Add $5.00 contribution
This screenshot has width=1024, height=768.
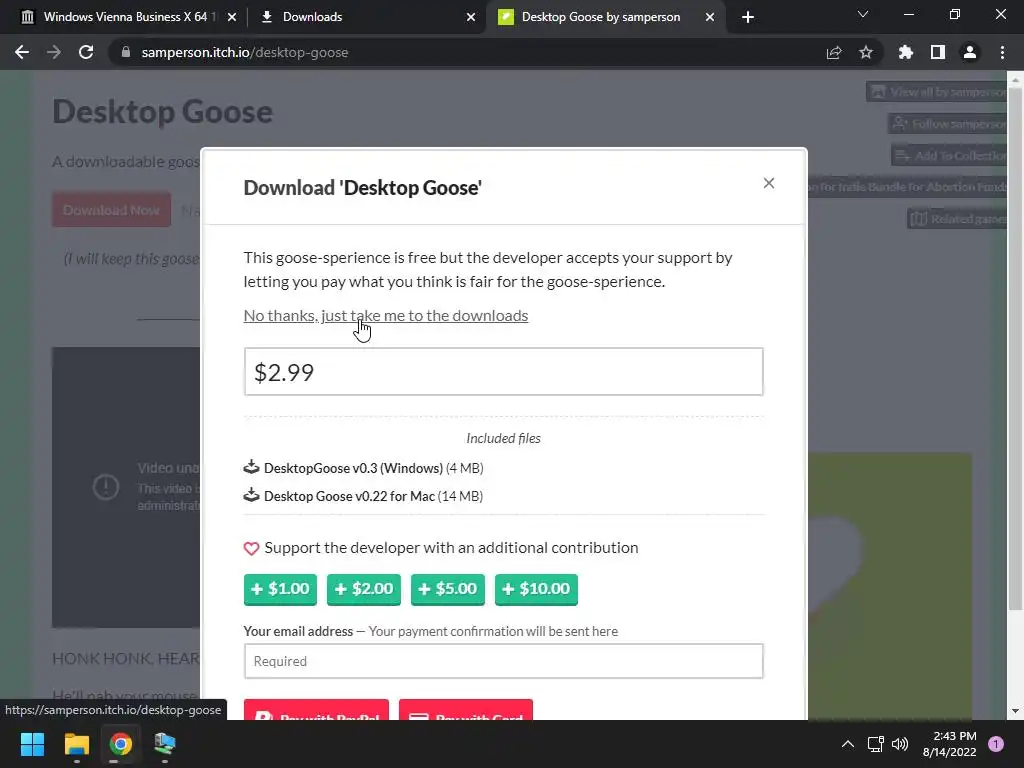448,589
